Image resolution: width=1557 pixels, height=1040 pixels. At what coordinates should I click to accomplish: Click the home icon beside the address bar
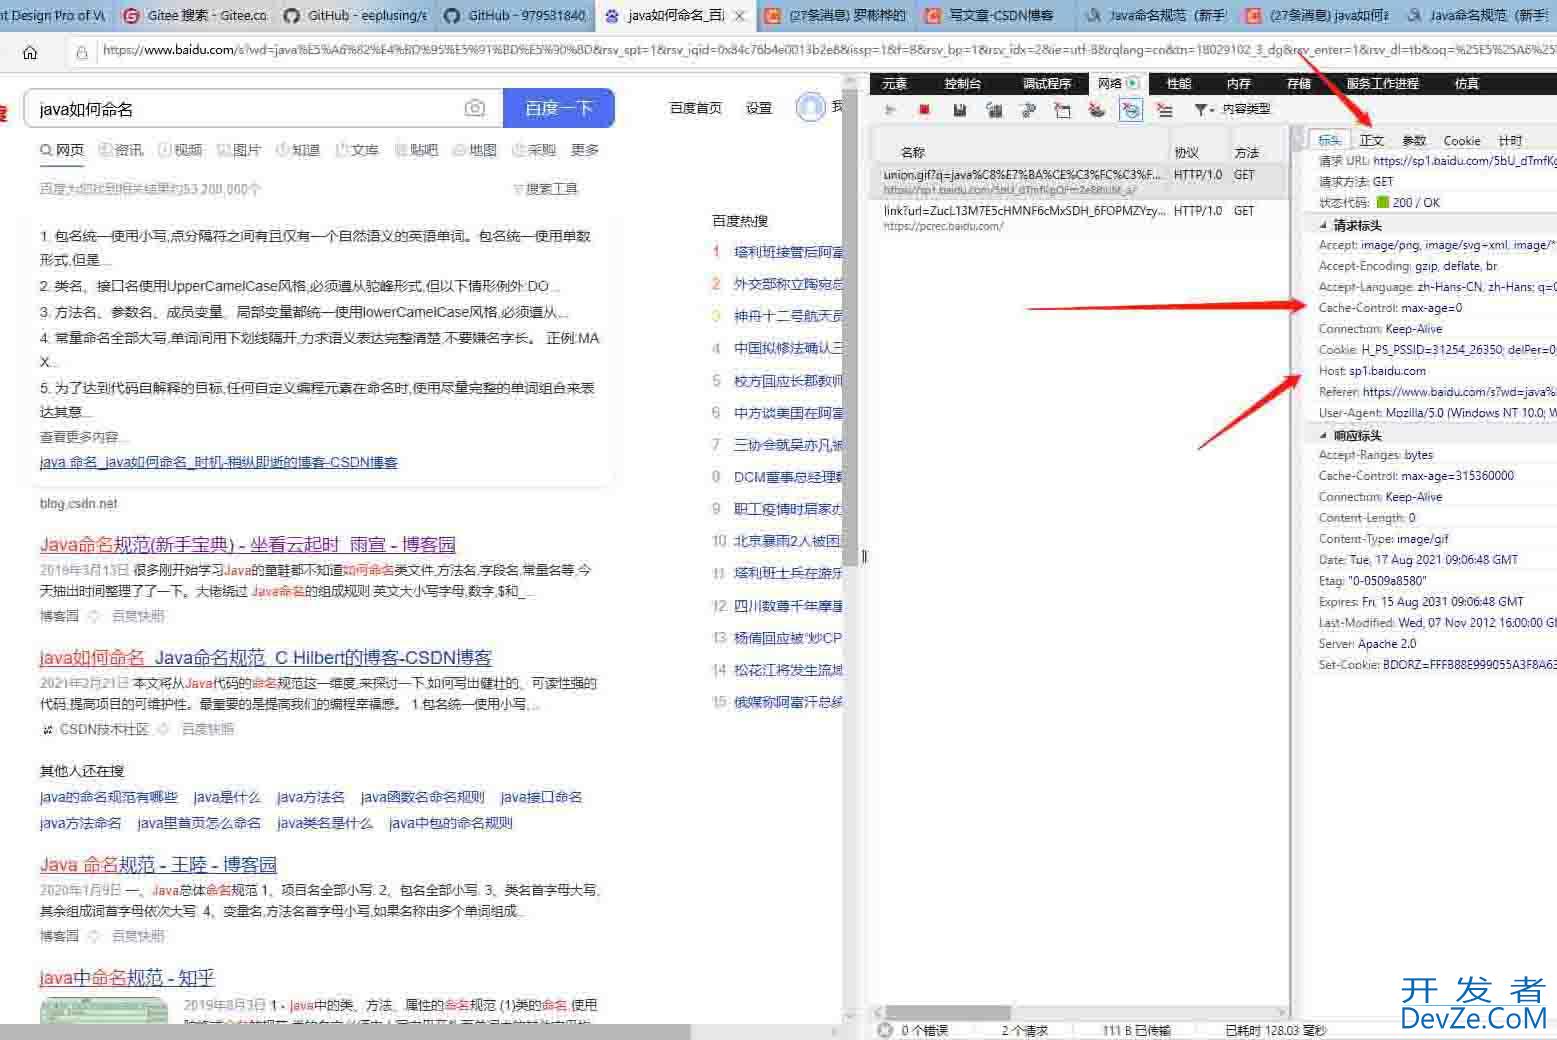[30, 52]
